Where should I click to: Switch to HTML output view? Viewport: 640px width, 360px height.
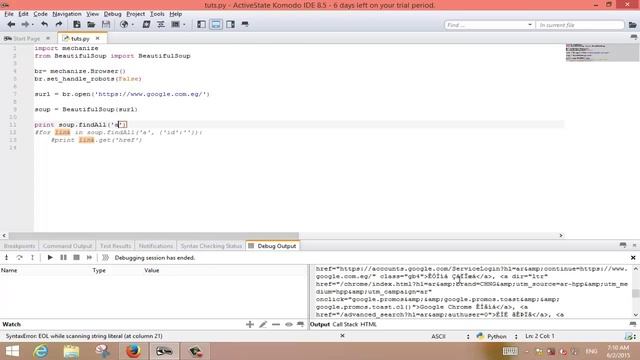[x=369, y=324]
